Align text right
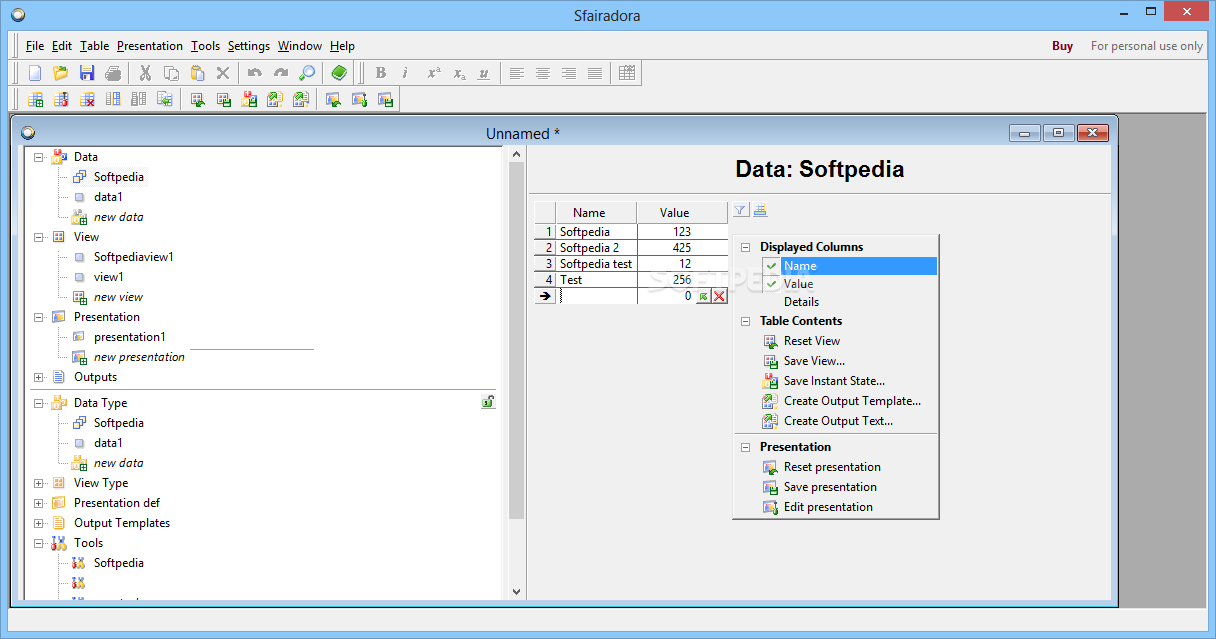 [569, 73]
